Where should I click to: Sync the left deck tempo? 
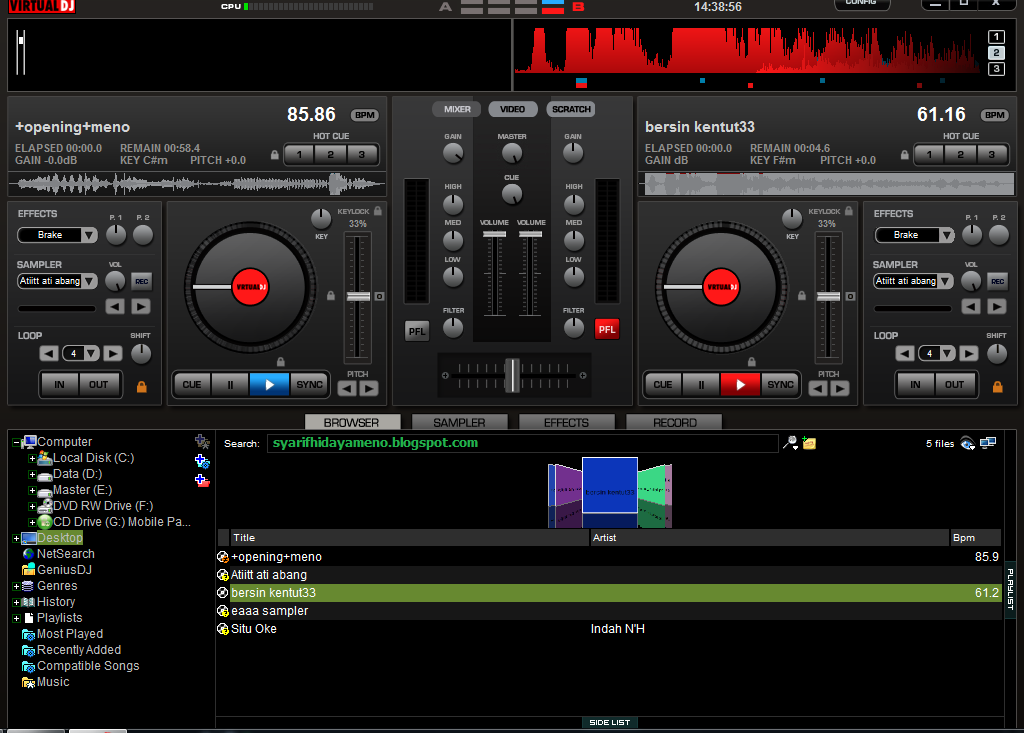(309, 385)
